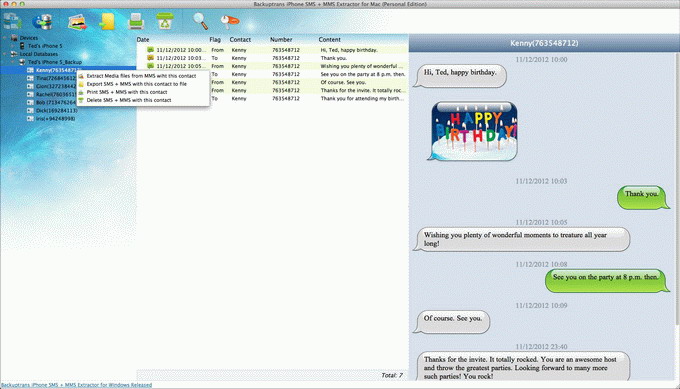Image resolution: width=680 pixels, height=389 pixels.
Task: Sort by the Number column header
Action: coord(281,39)
